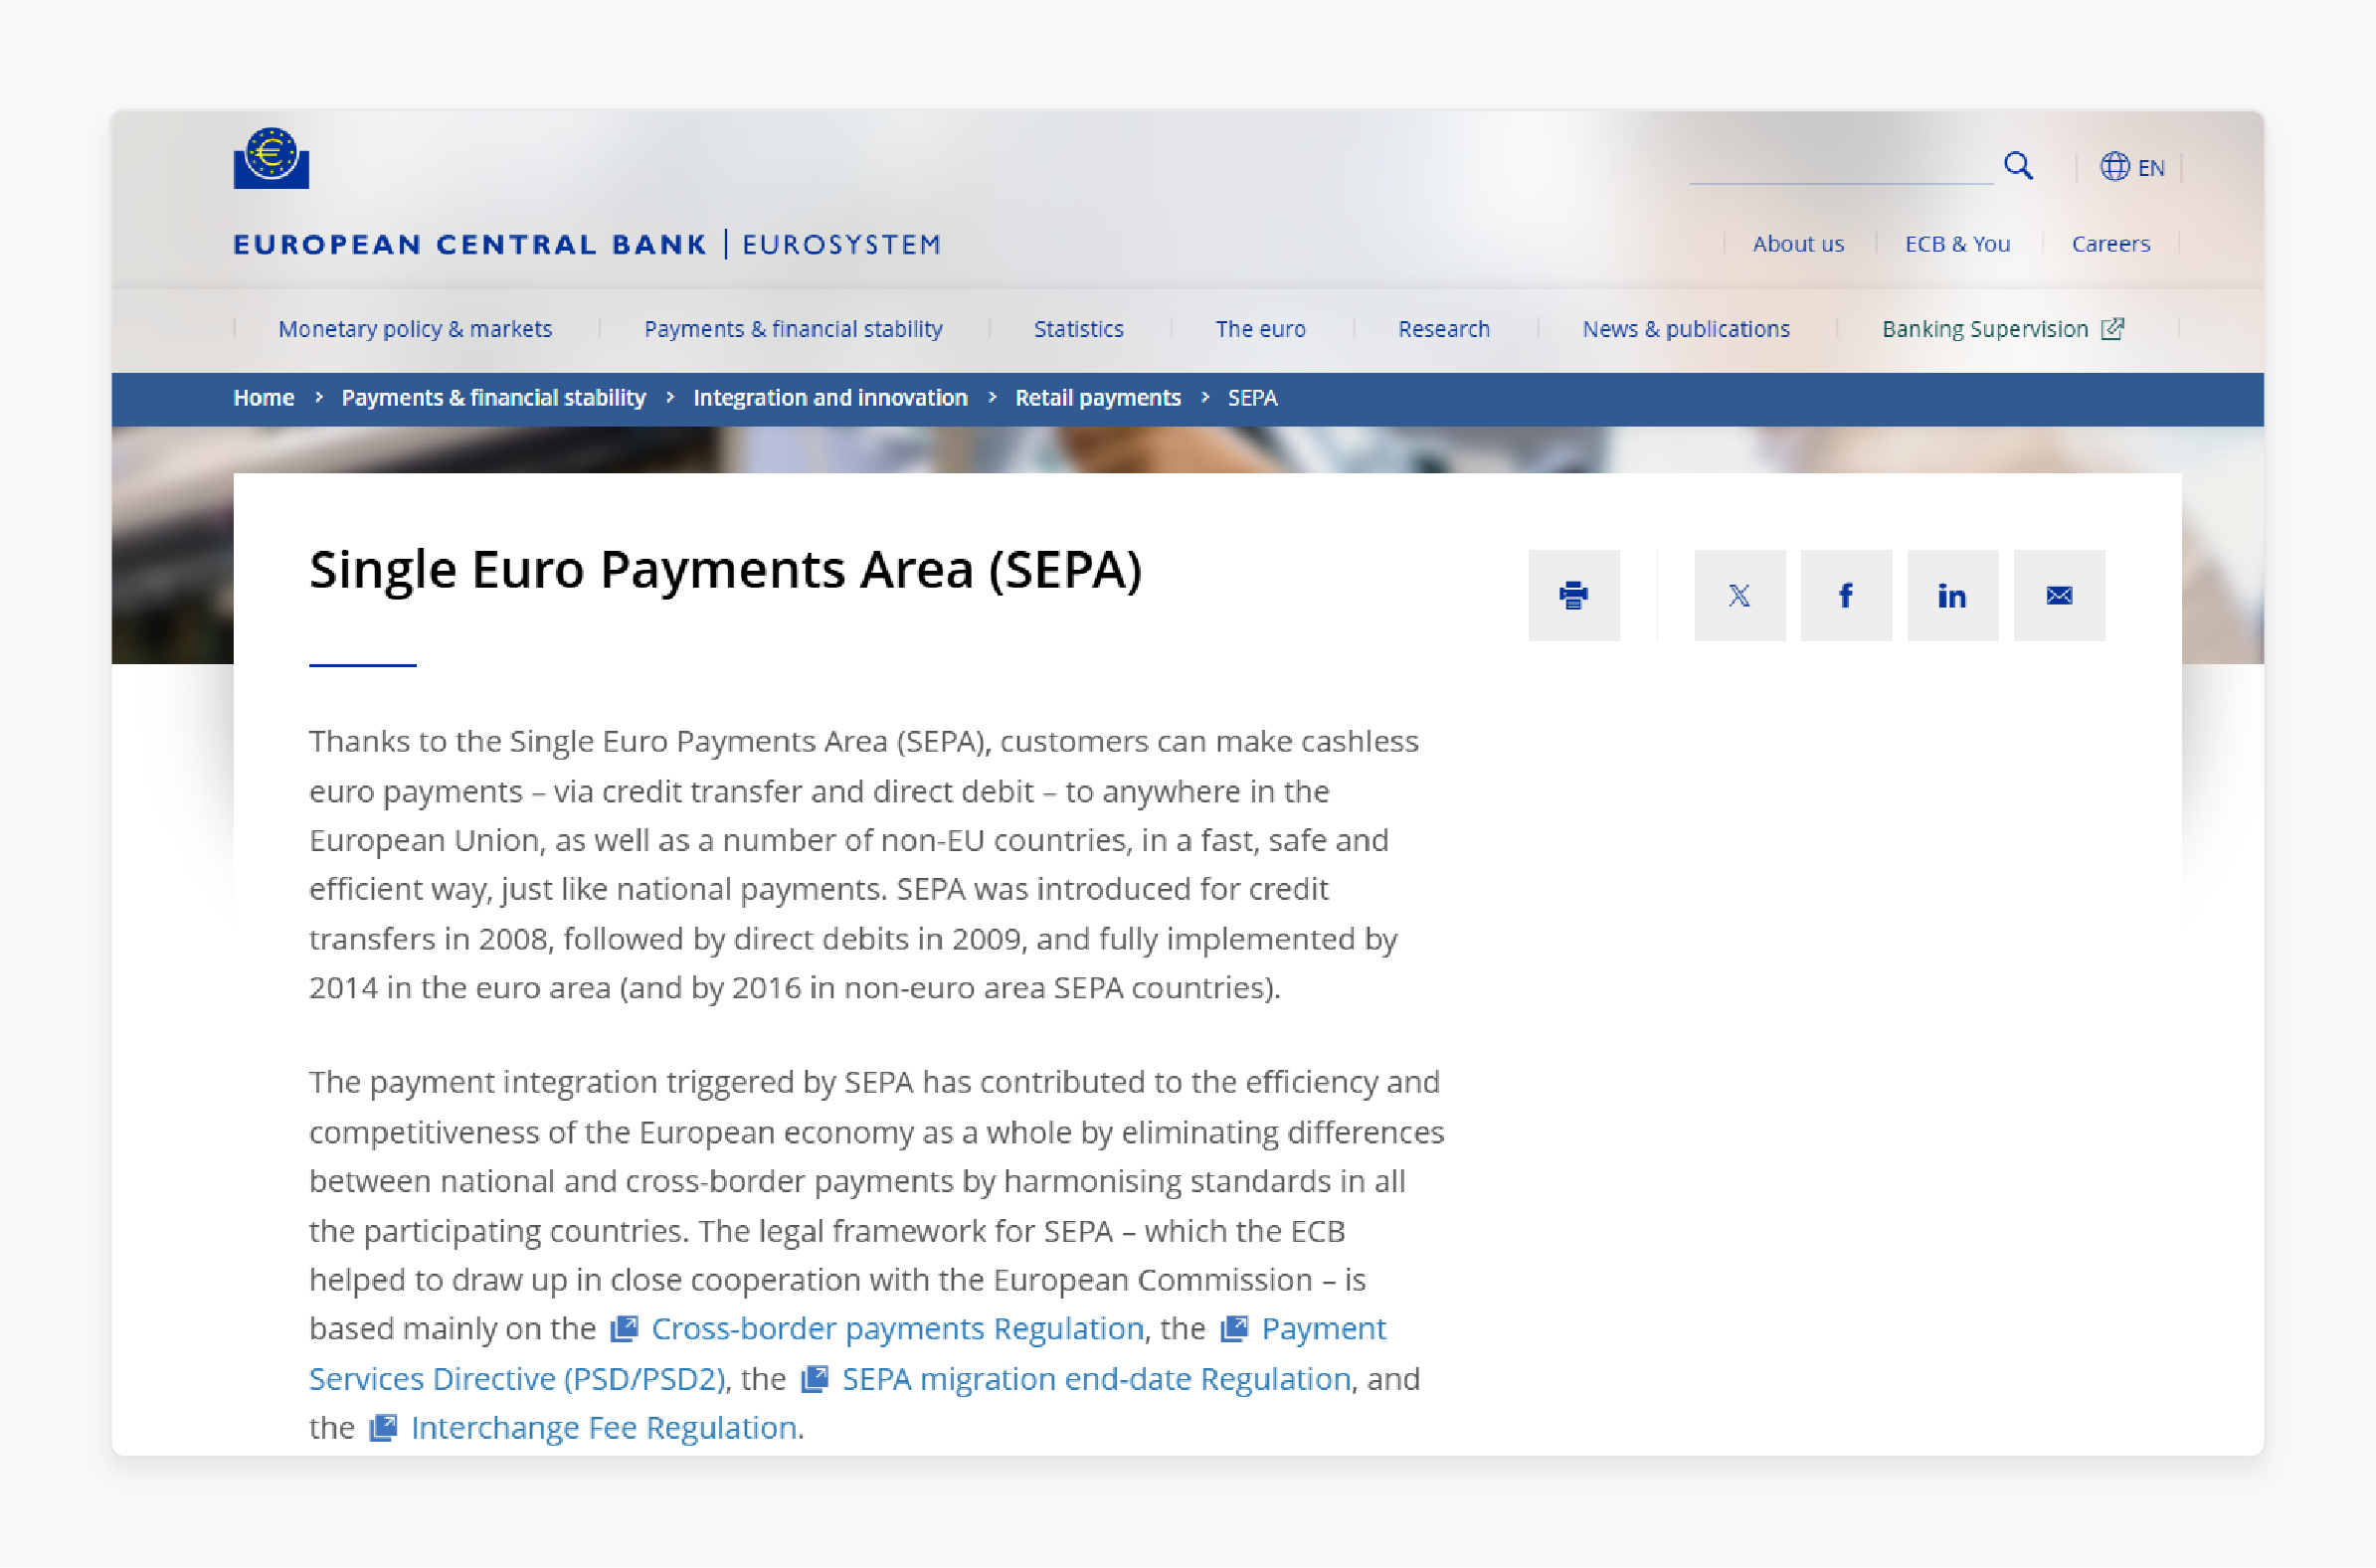Screen dimensions: 2376x1568
Task: Open Payments & financial stability menu
Action: coord(793,329)
